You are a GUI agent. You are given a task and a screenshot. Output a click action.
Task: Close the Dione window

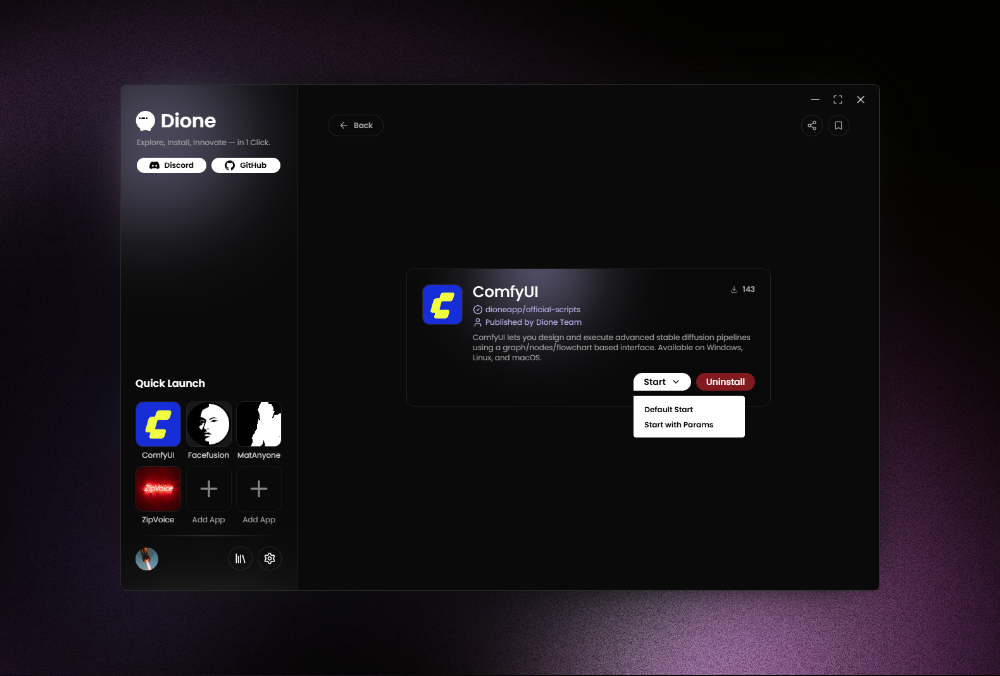[860, 99]
